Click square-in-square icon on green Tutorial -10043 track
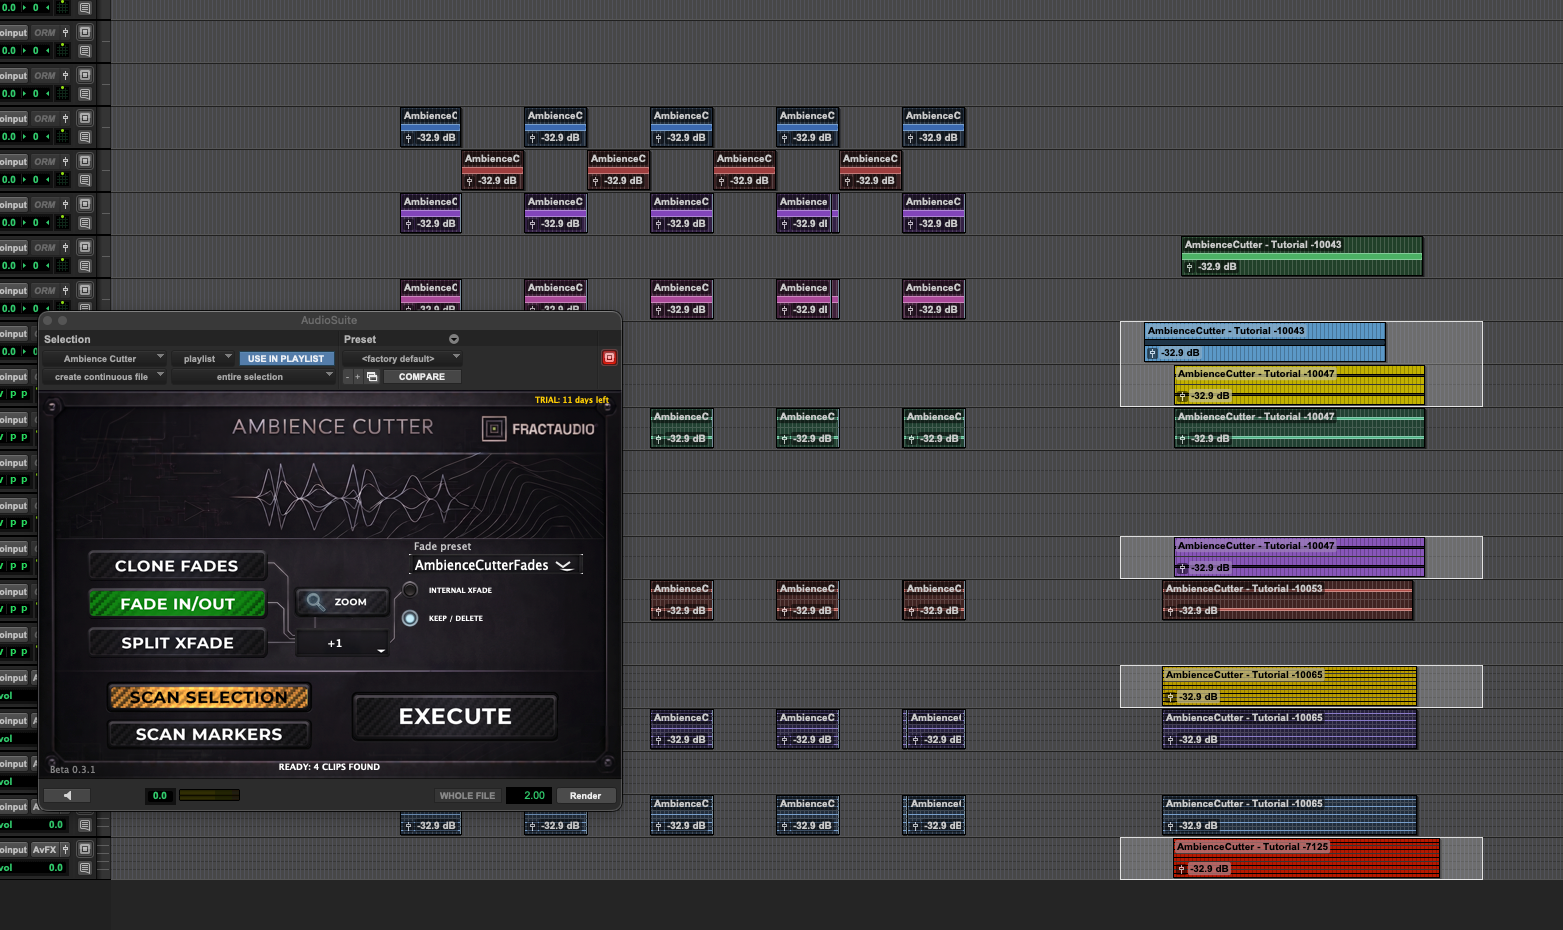The height and width of the screenshot is (930, 1563). 85,247
